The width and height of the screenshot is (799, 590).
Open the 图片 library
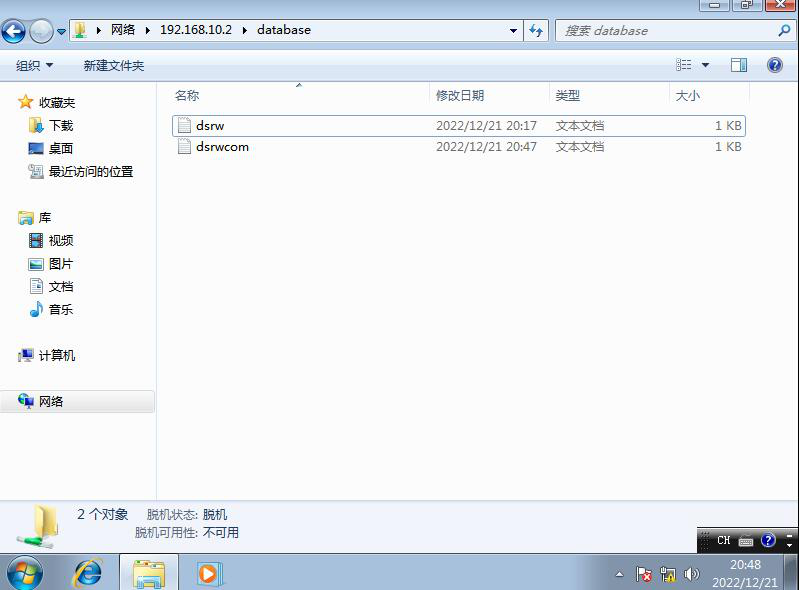tap(61, 263)
